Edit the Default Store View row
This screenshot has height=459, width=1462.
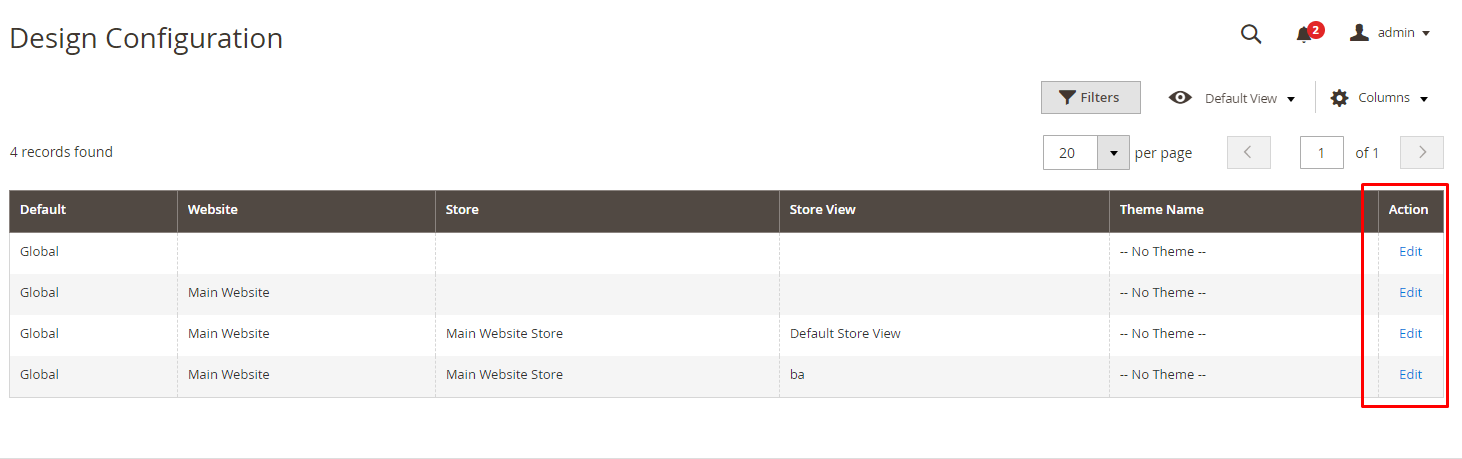[x=1410, y=334]
